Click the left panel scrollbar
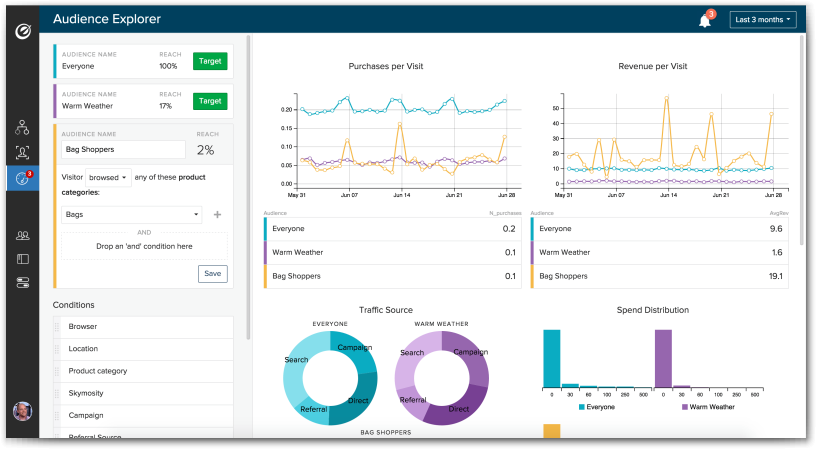Image resolution: width=816 pixels, height=449 pixels. pyautogui.click(x=248, y=187)
